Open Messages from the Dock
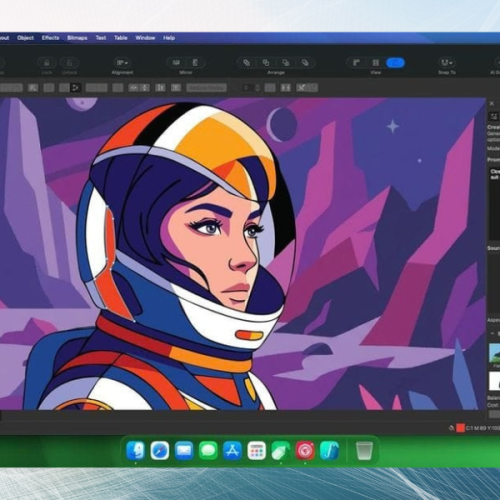This screenshot has height=500, width=500. (x=208, y=450)
